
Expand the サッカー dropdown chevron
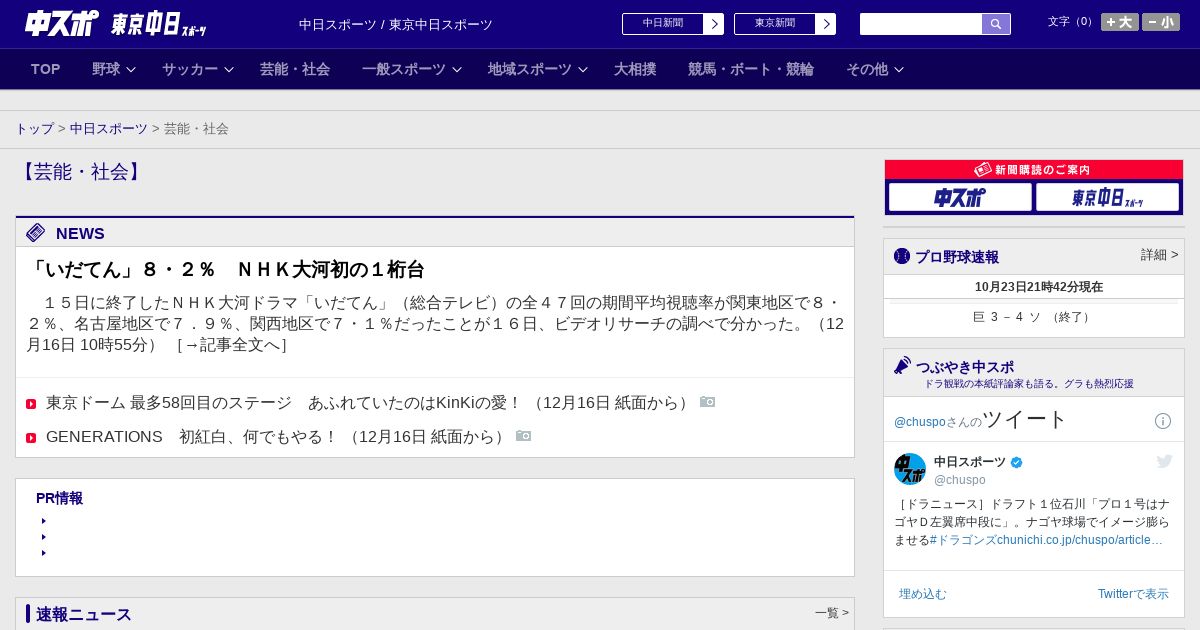click(x=229, y=70)
